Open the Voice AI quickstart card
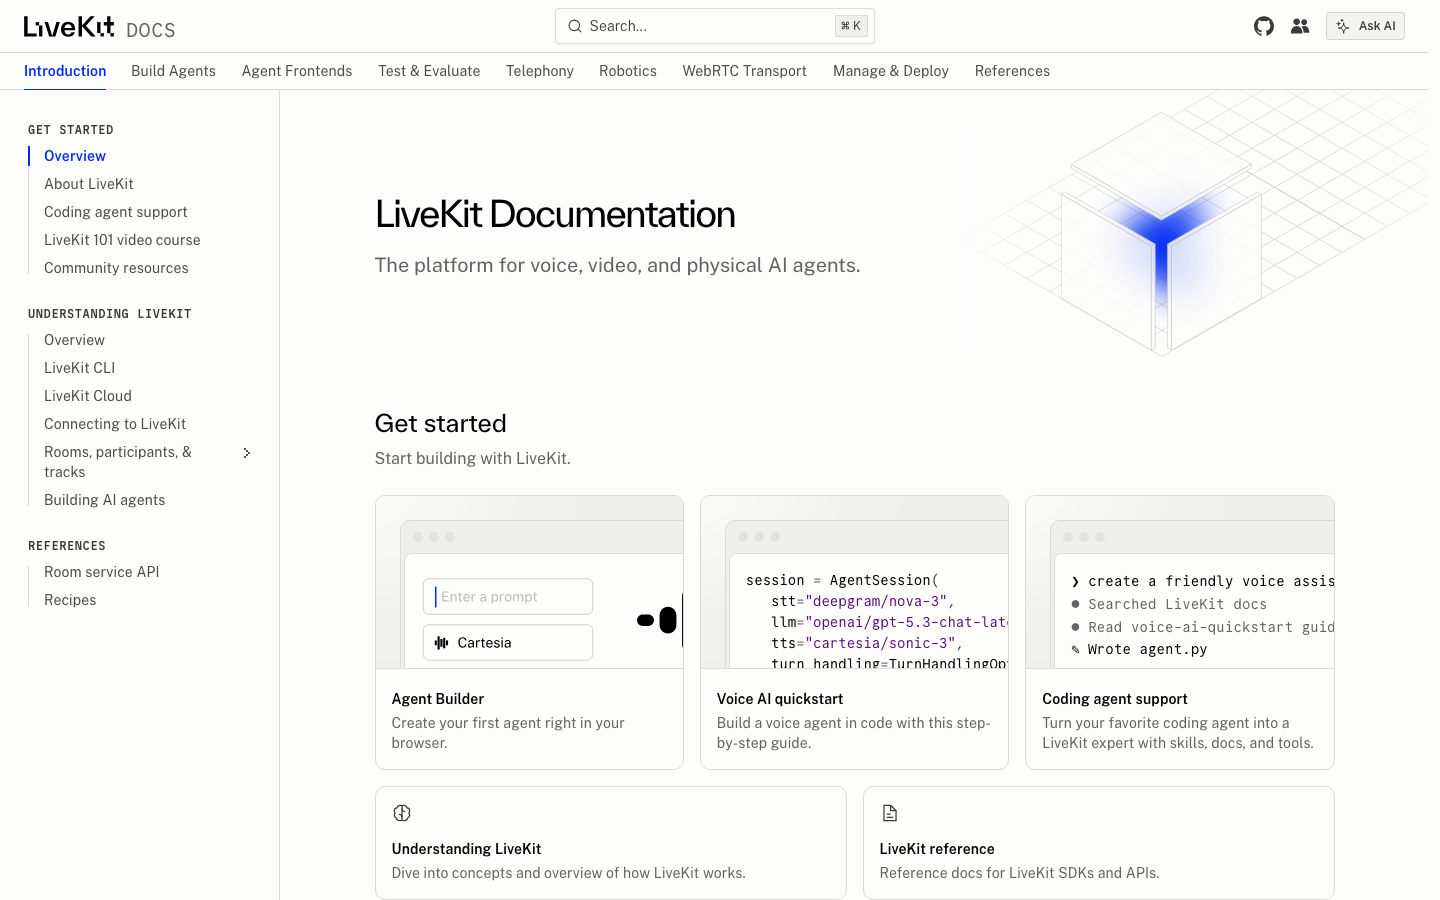The width and height of the screenshot is (1440, 900). [854, 632]
